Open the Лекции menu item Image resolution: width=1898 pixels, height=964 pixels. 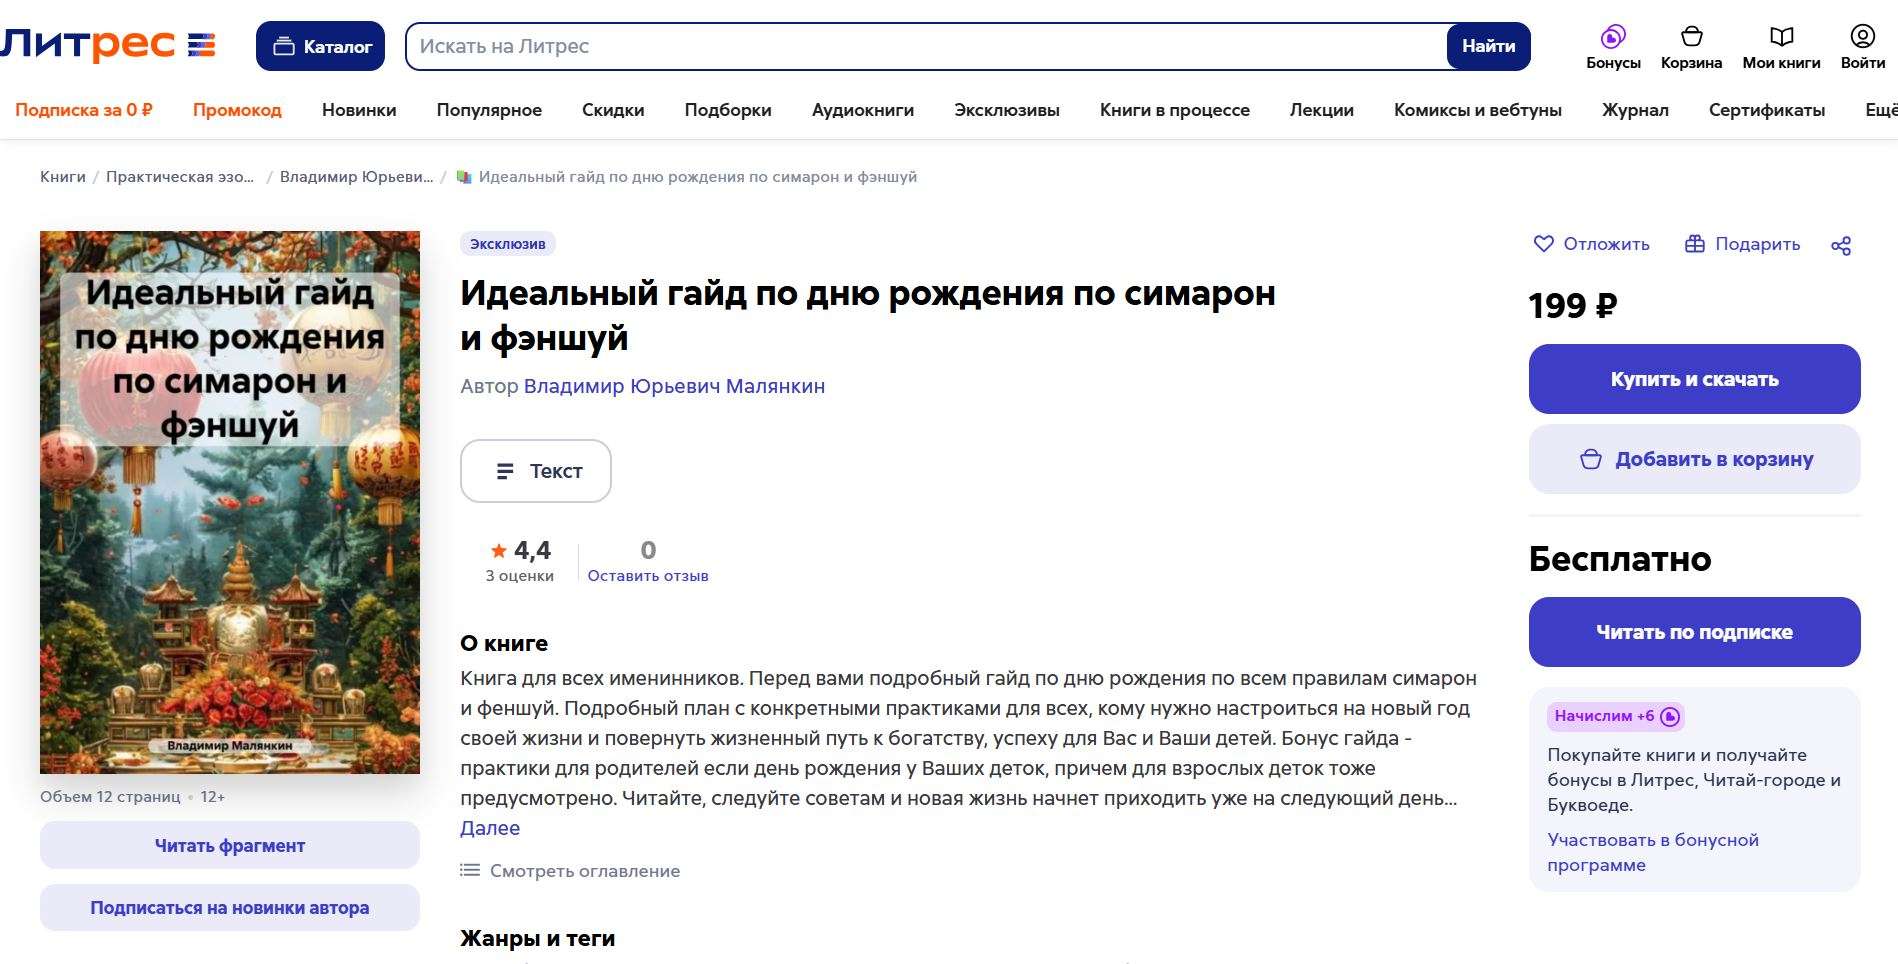tap(1322, 110)
